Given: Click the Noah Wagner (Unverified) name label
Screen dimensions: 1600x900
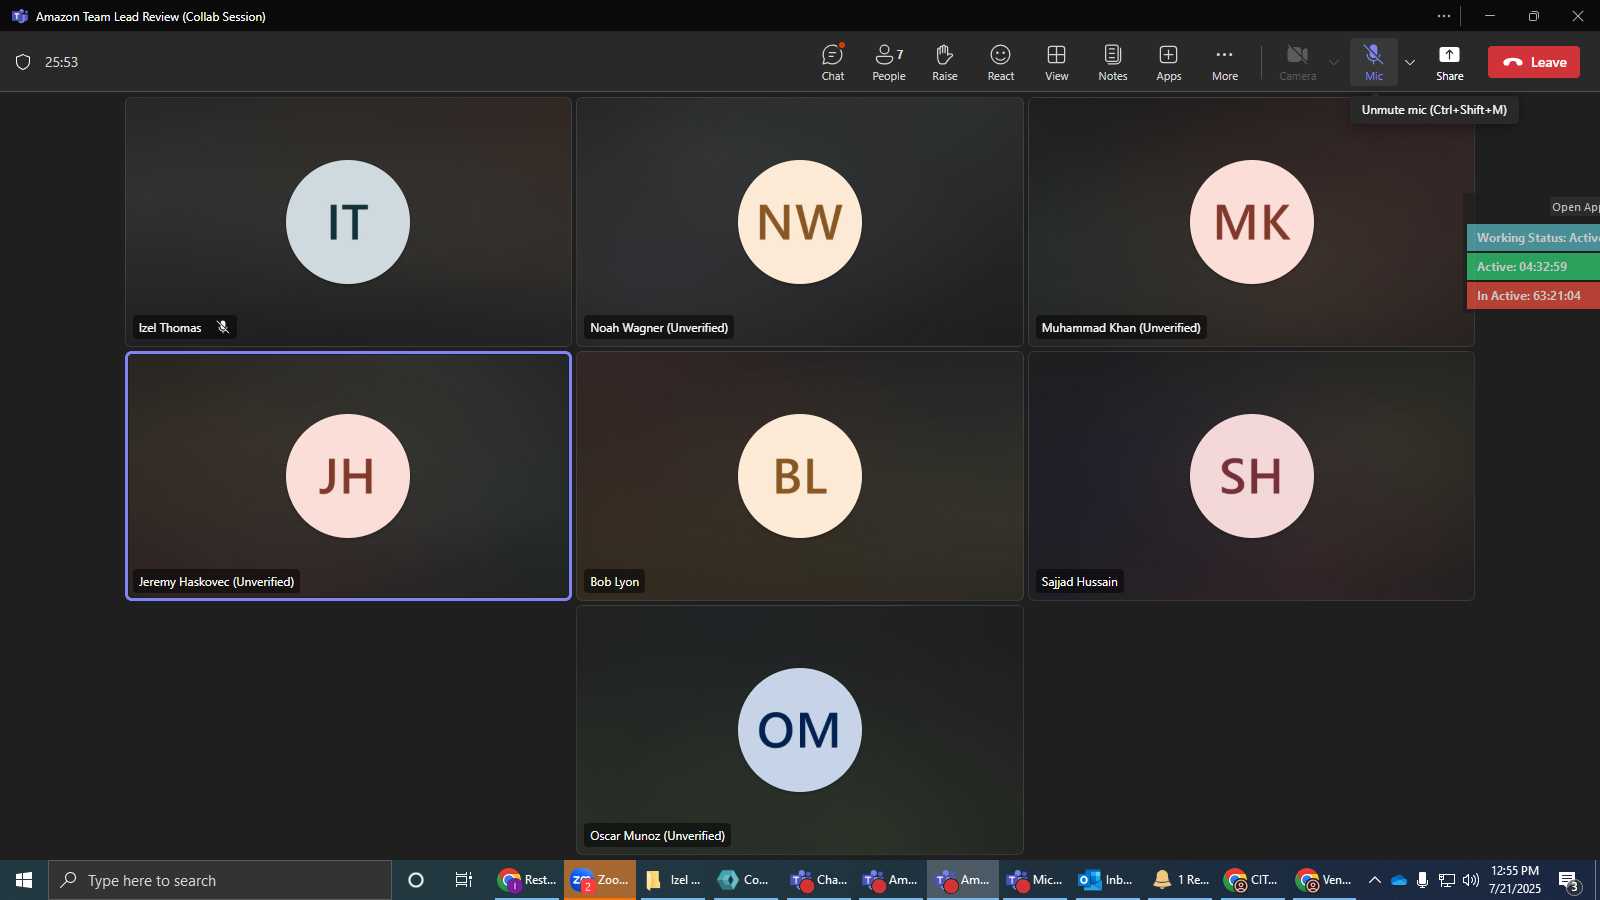Looking at the screenshot, I should (x=659, y=328).
